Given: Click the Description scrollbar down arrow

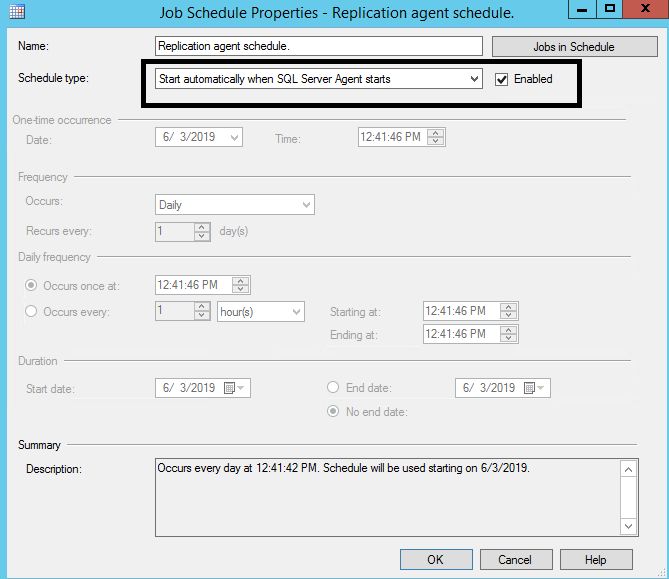Looking at the screenshot, I should [628, 526].
